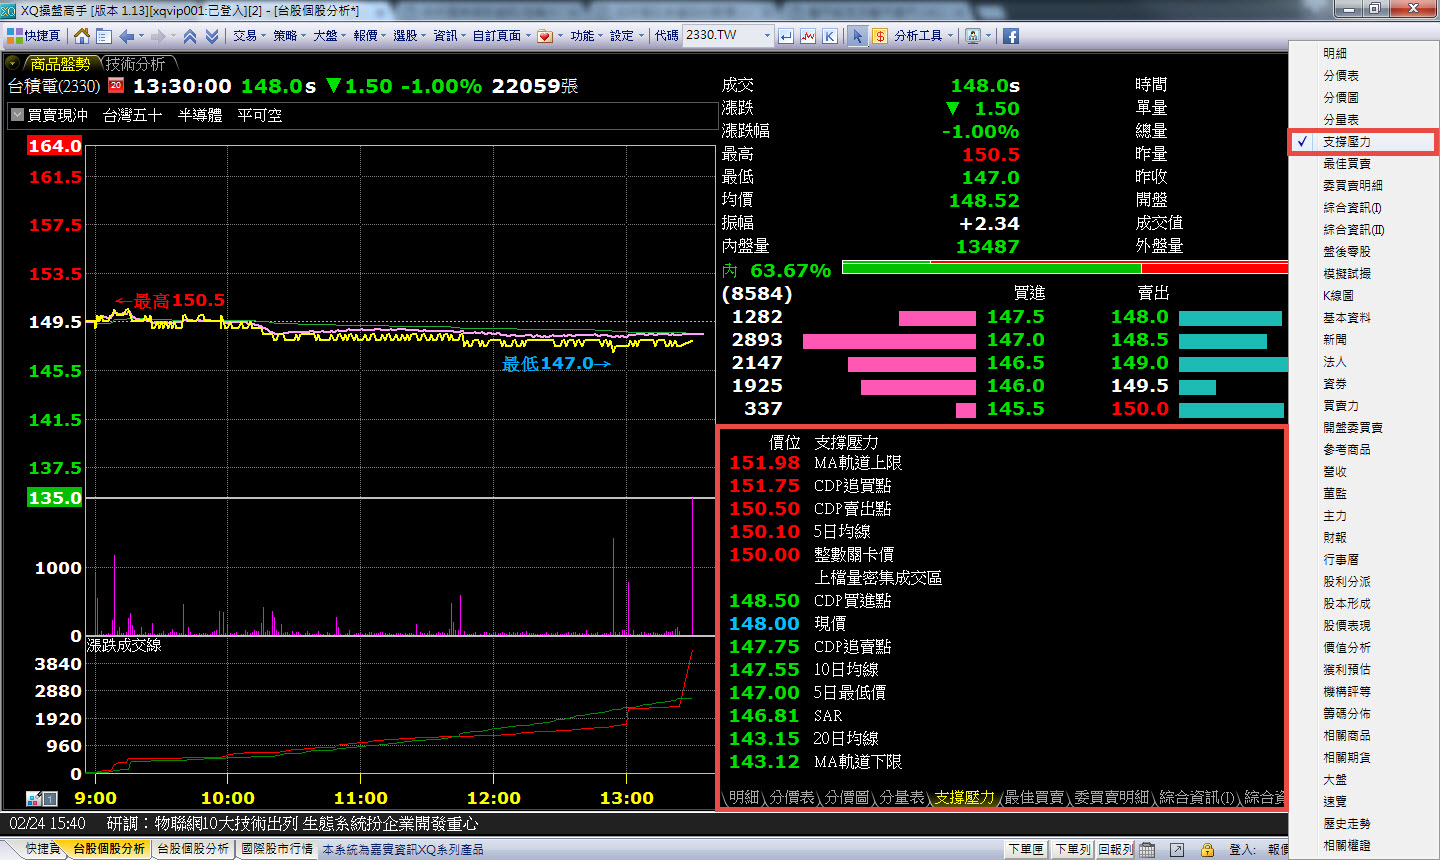Toggle the checked 支撐壓力 menu item

[x=1363, y=142]
